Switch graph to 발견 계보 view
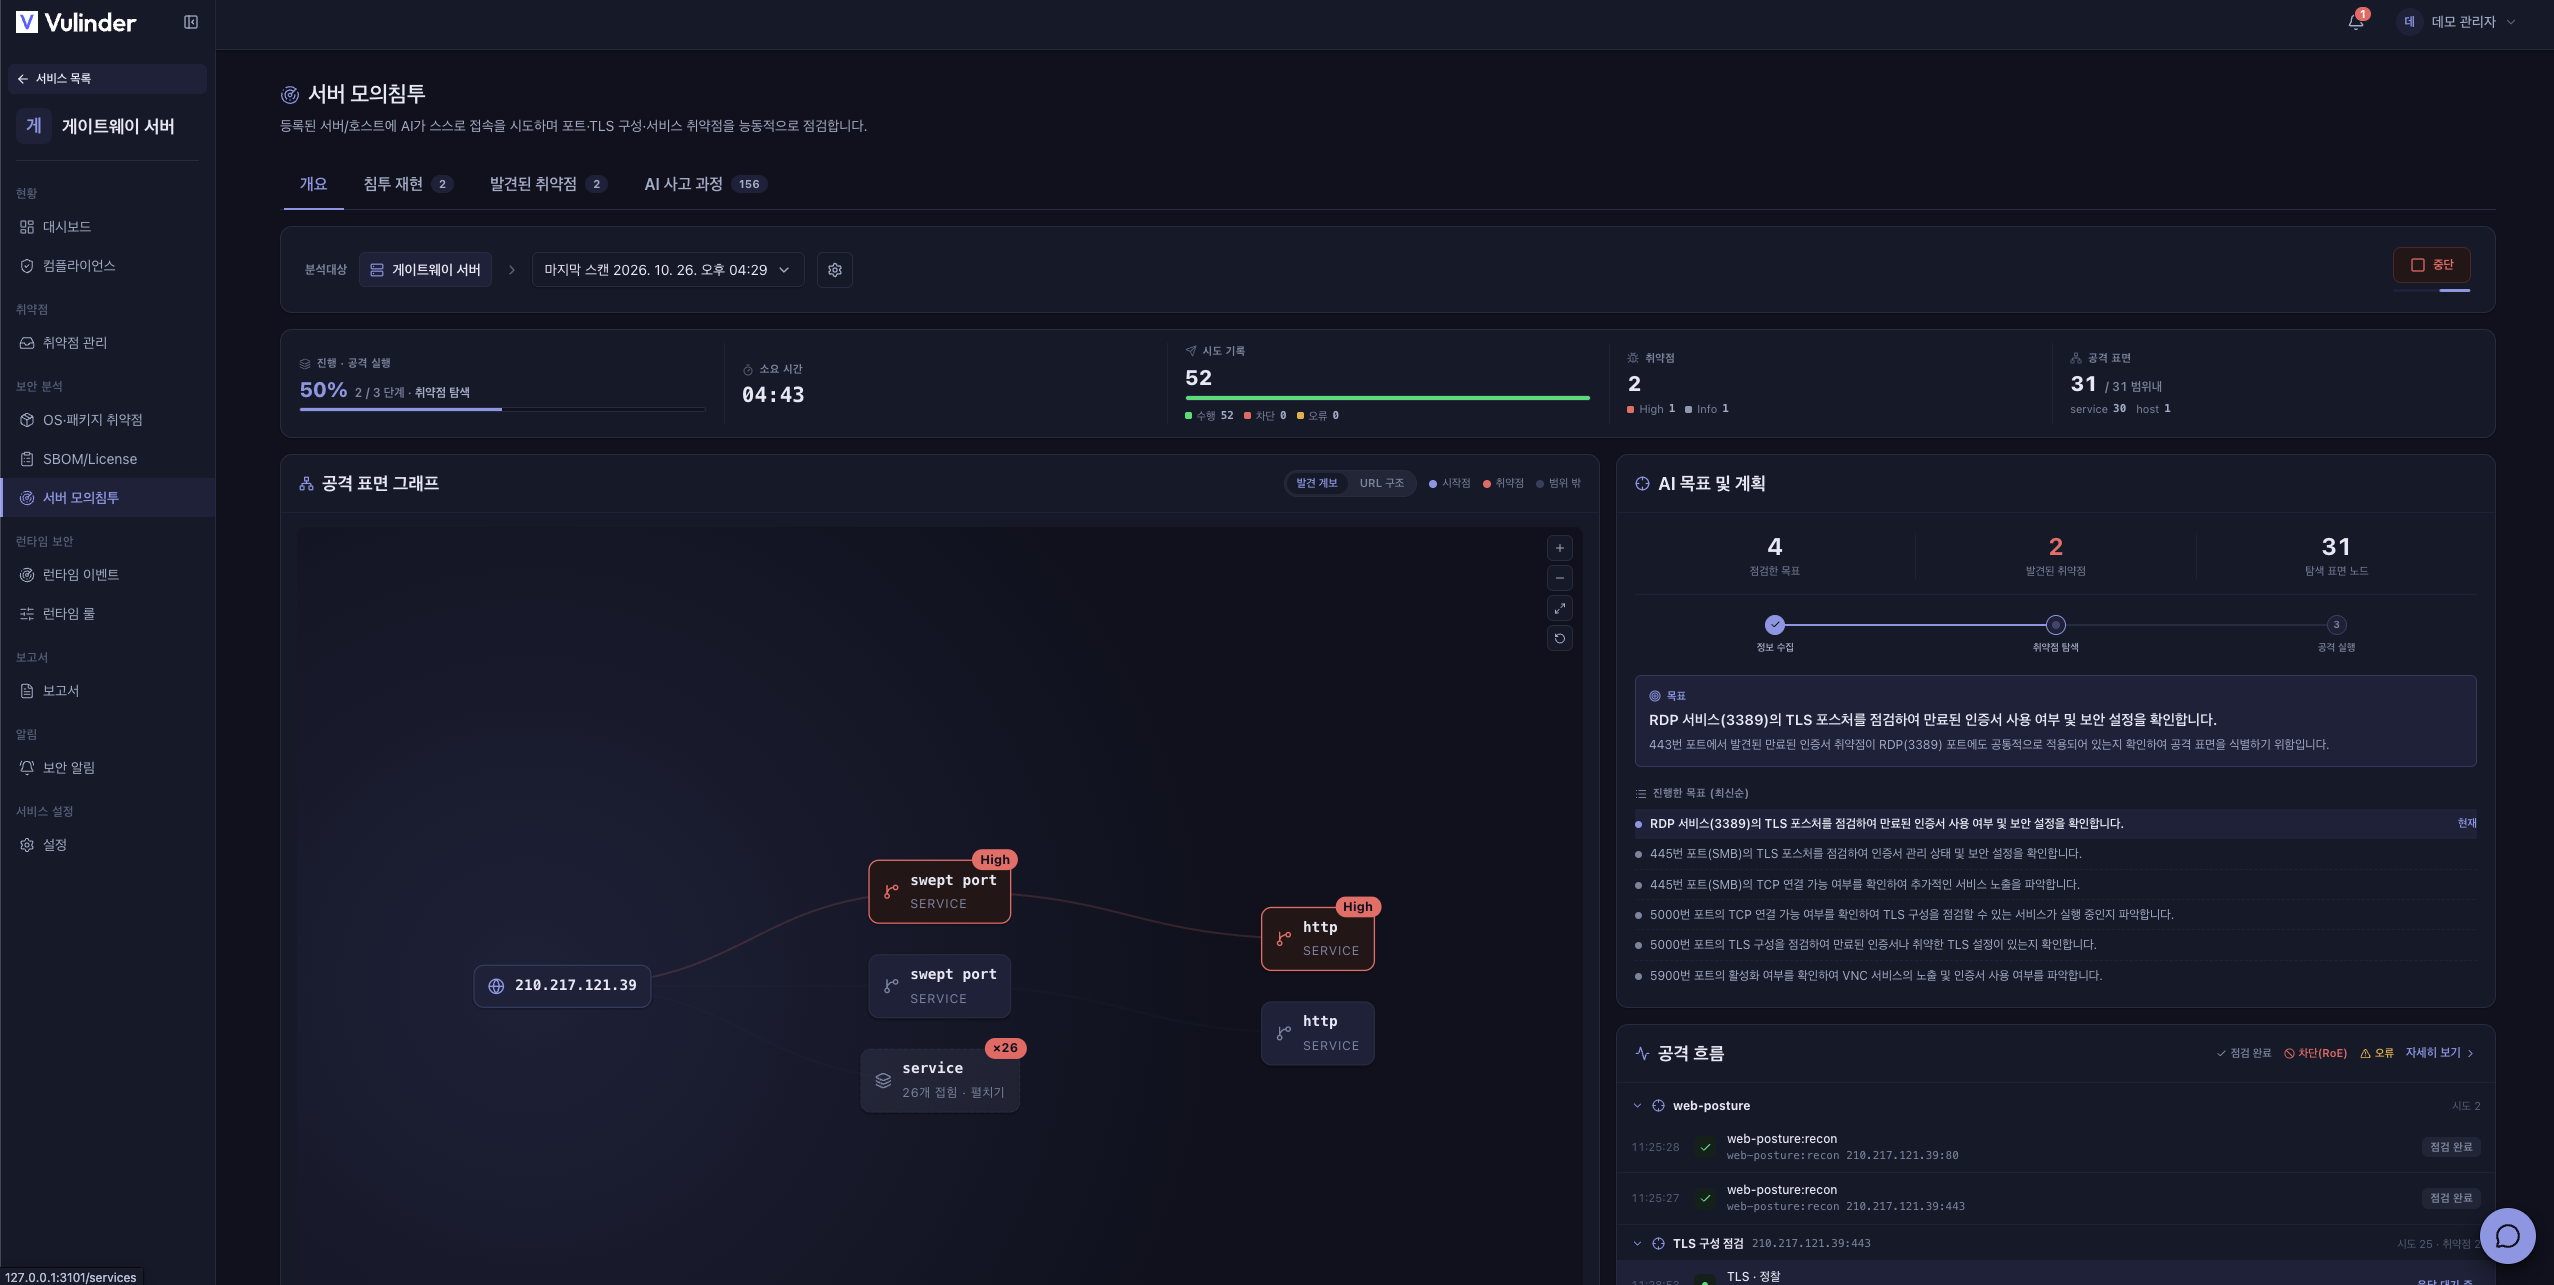Image resolution: width=2554 pixels, height=1285 pixels. point(1316,483)
